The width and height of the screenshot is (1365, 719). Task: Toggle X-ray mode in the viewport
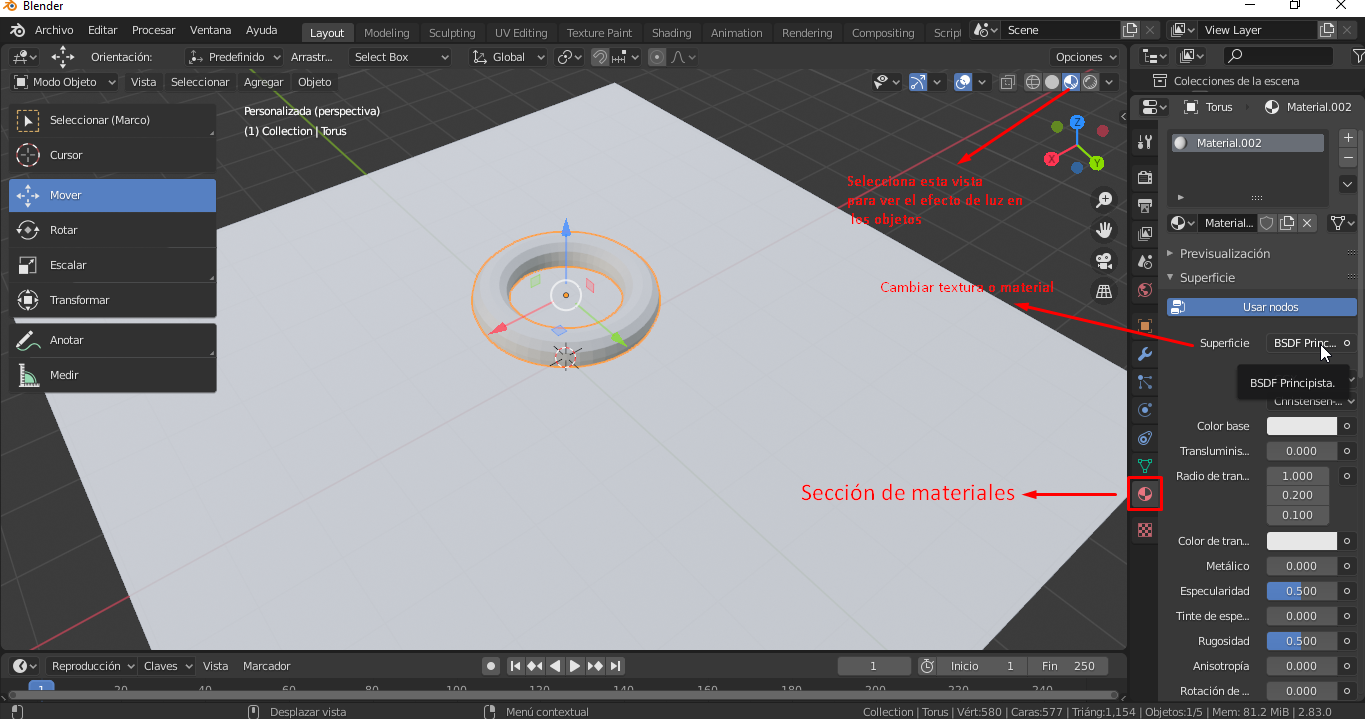click(x=1007, y=82)
